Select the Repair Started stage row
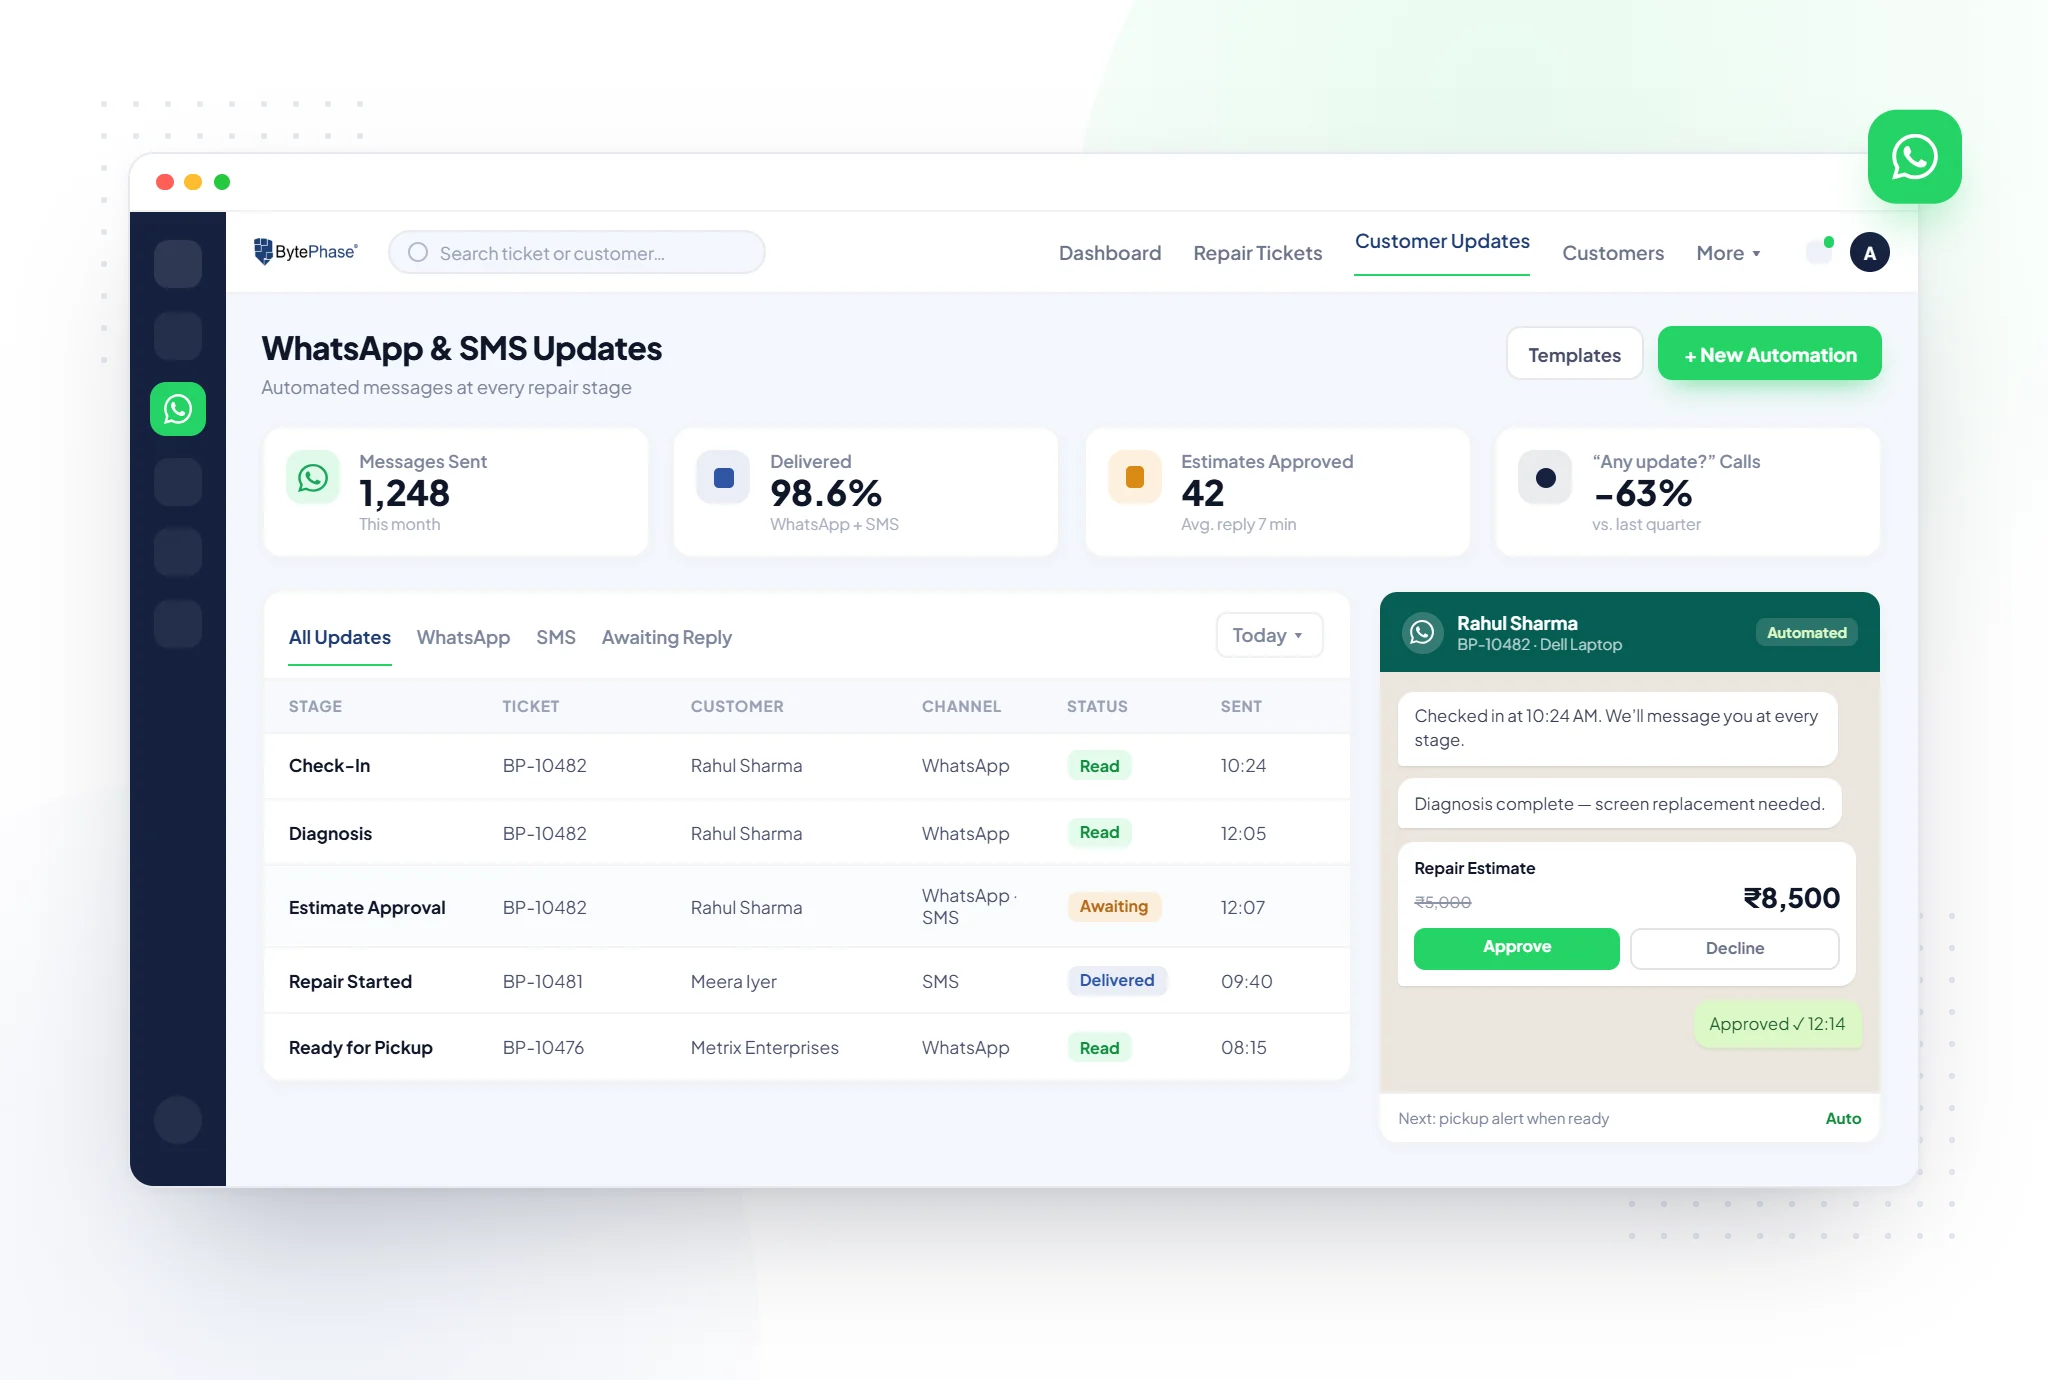 806,981
